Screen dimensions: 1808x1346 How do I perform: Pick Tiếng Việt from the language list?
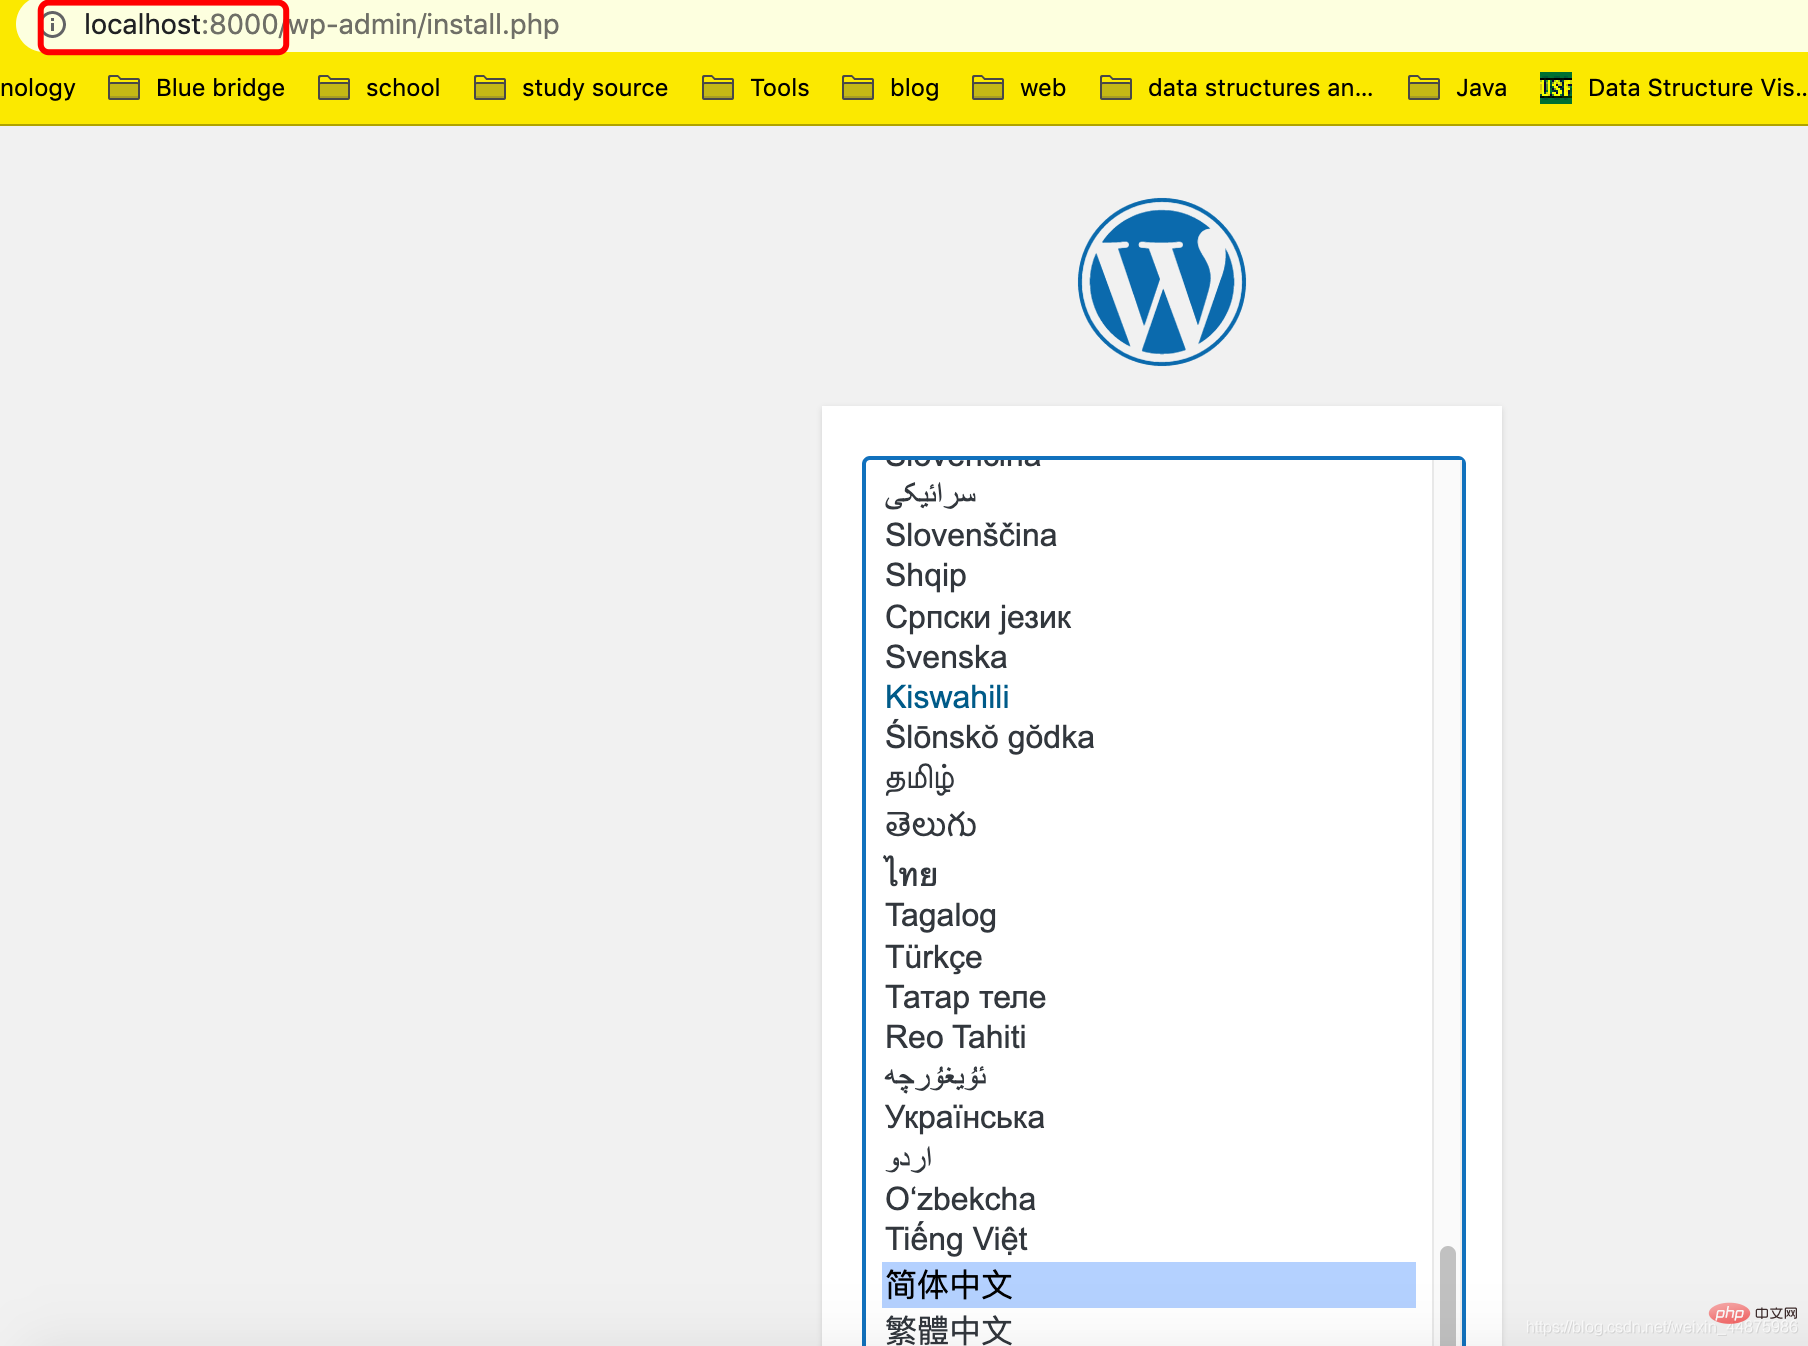pos(956,1239)
